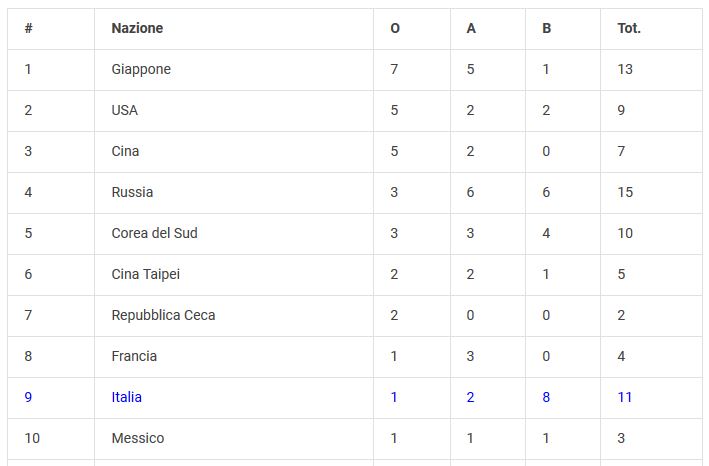Click the B (bronze) column header
This screenshot has width=709, height=466.
(546, 28)
